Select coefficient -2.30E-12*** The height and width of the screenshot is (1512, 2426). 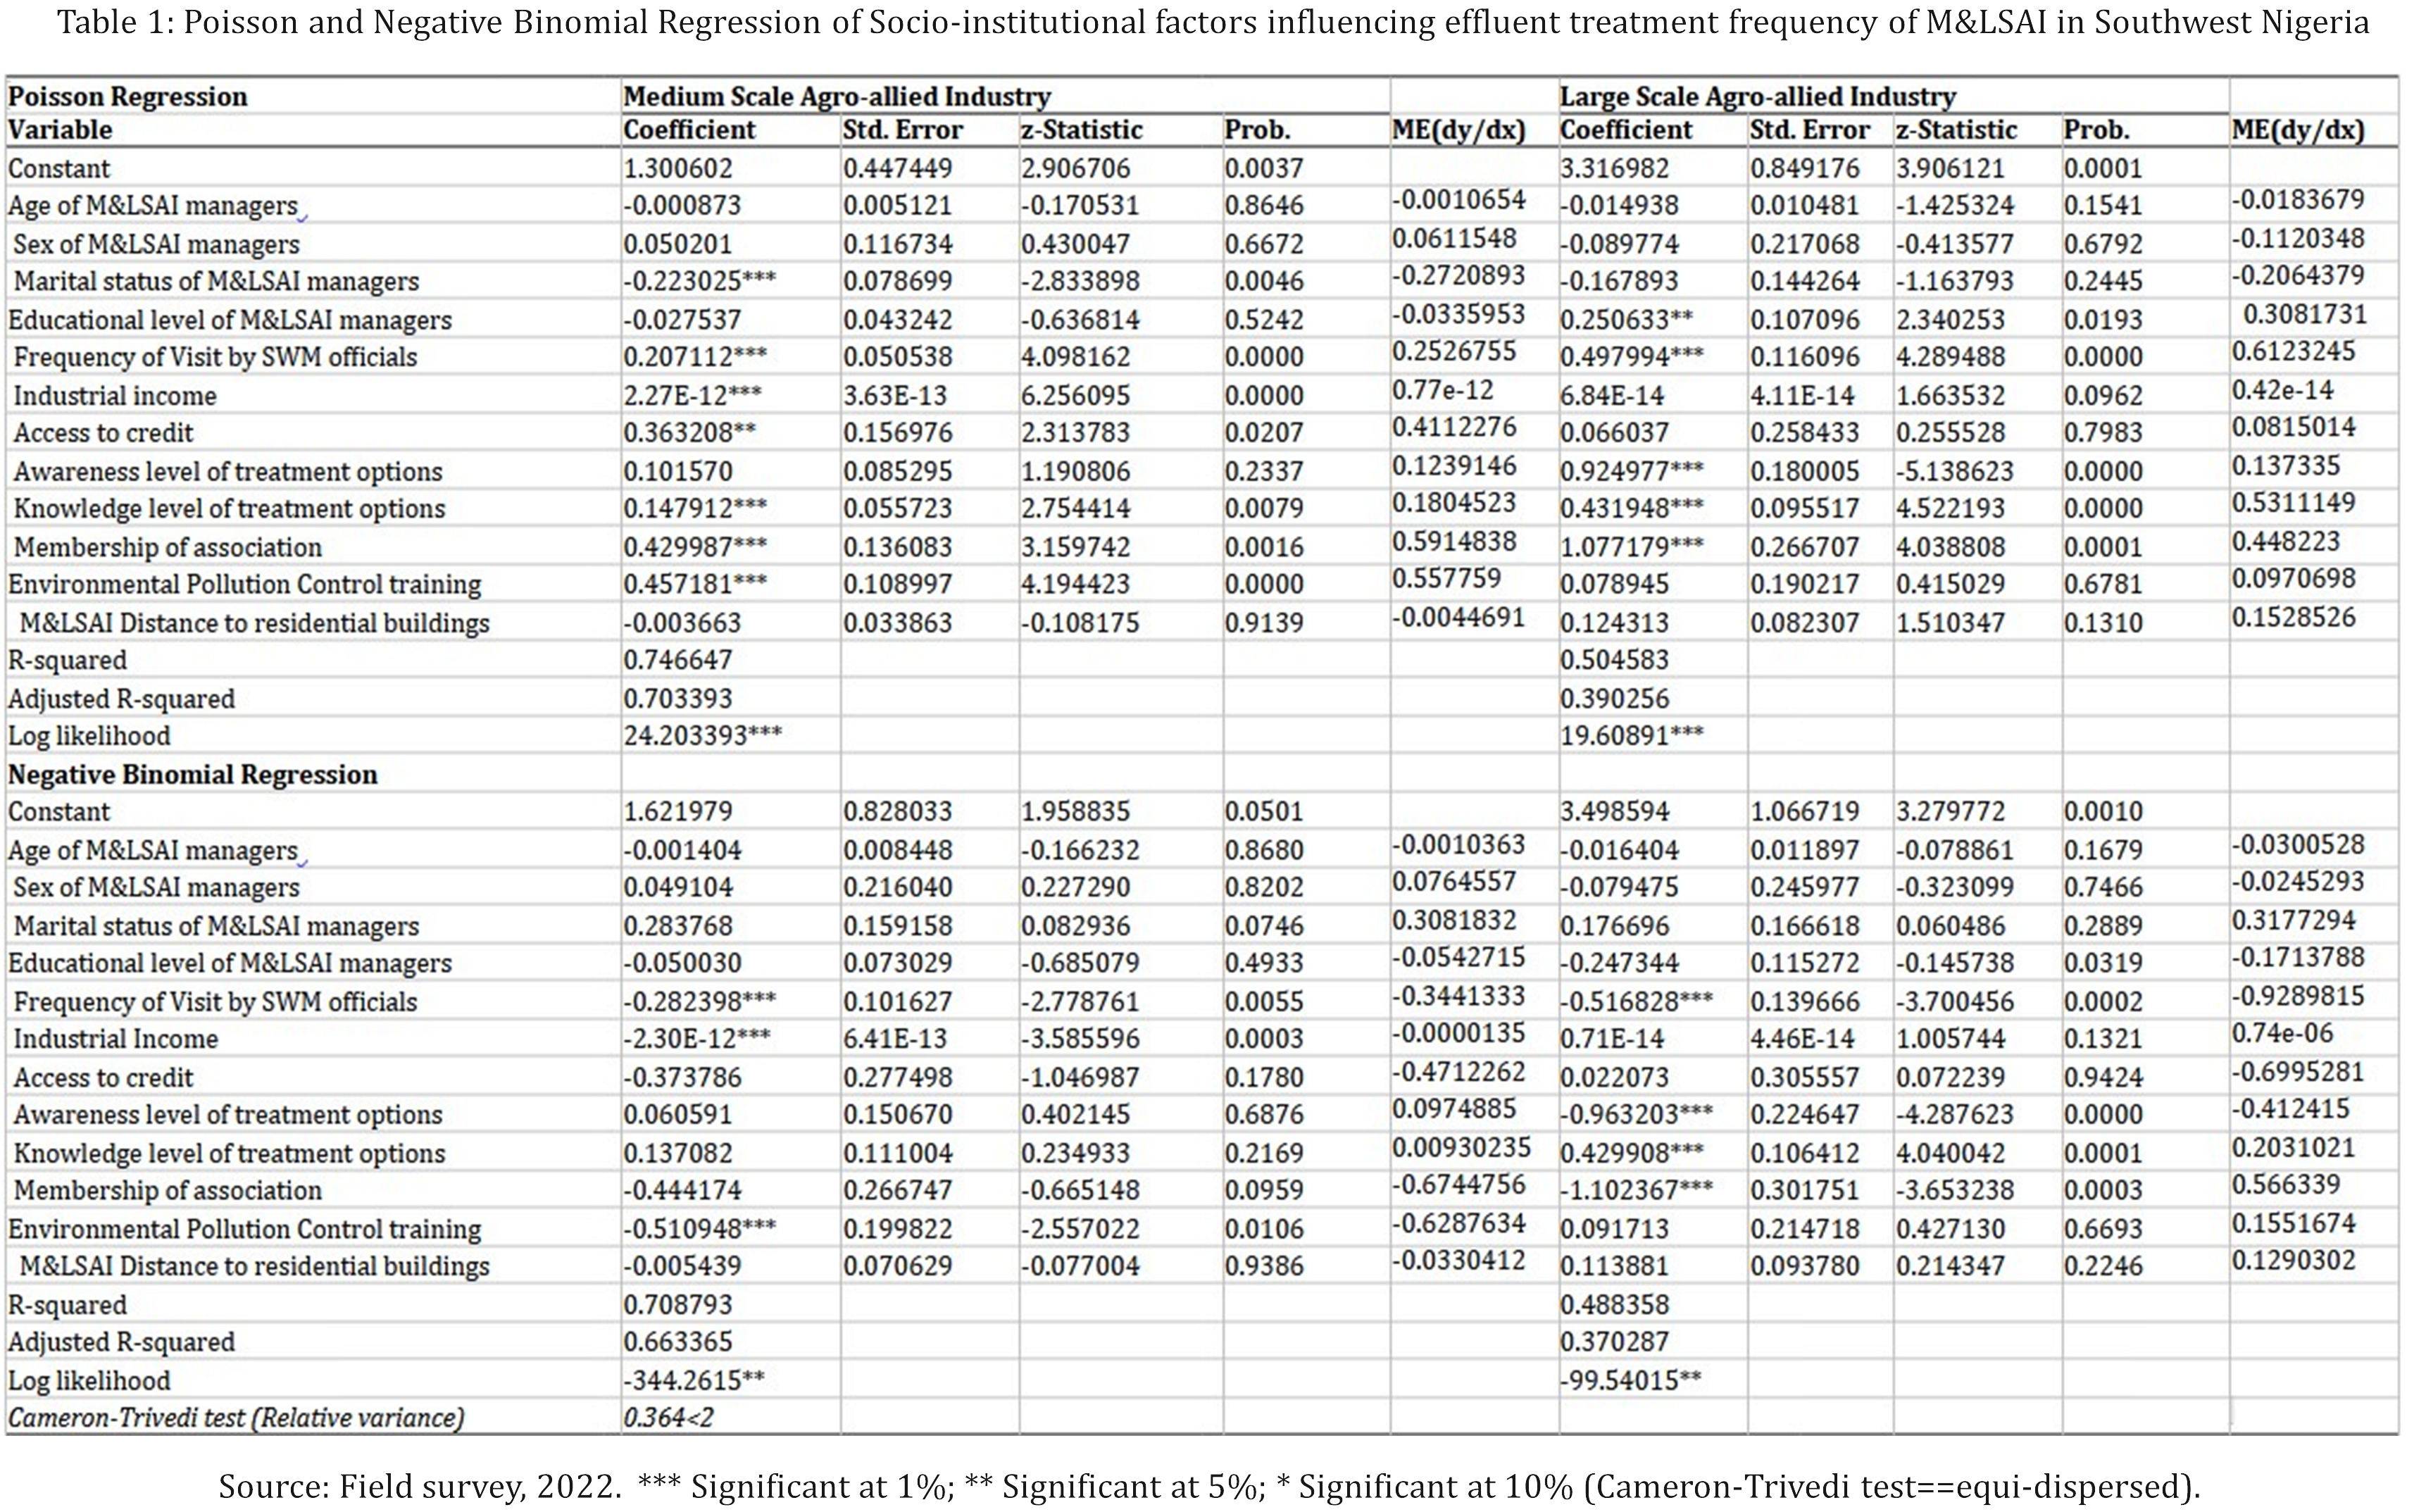coord(697,1039)
